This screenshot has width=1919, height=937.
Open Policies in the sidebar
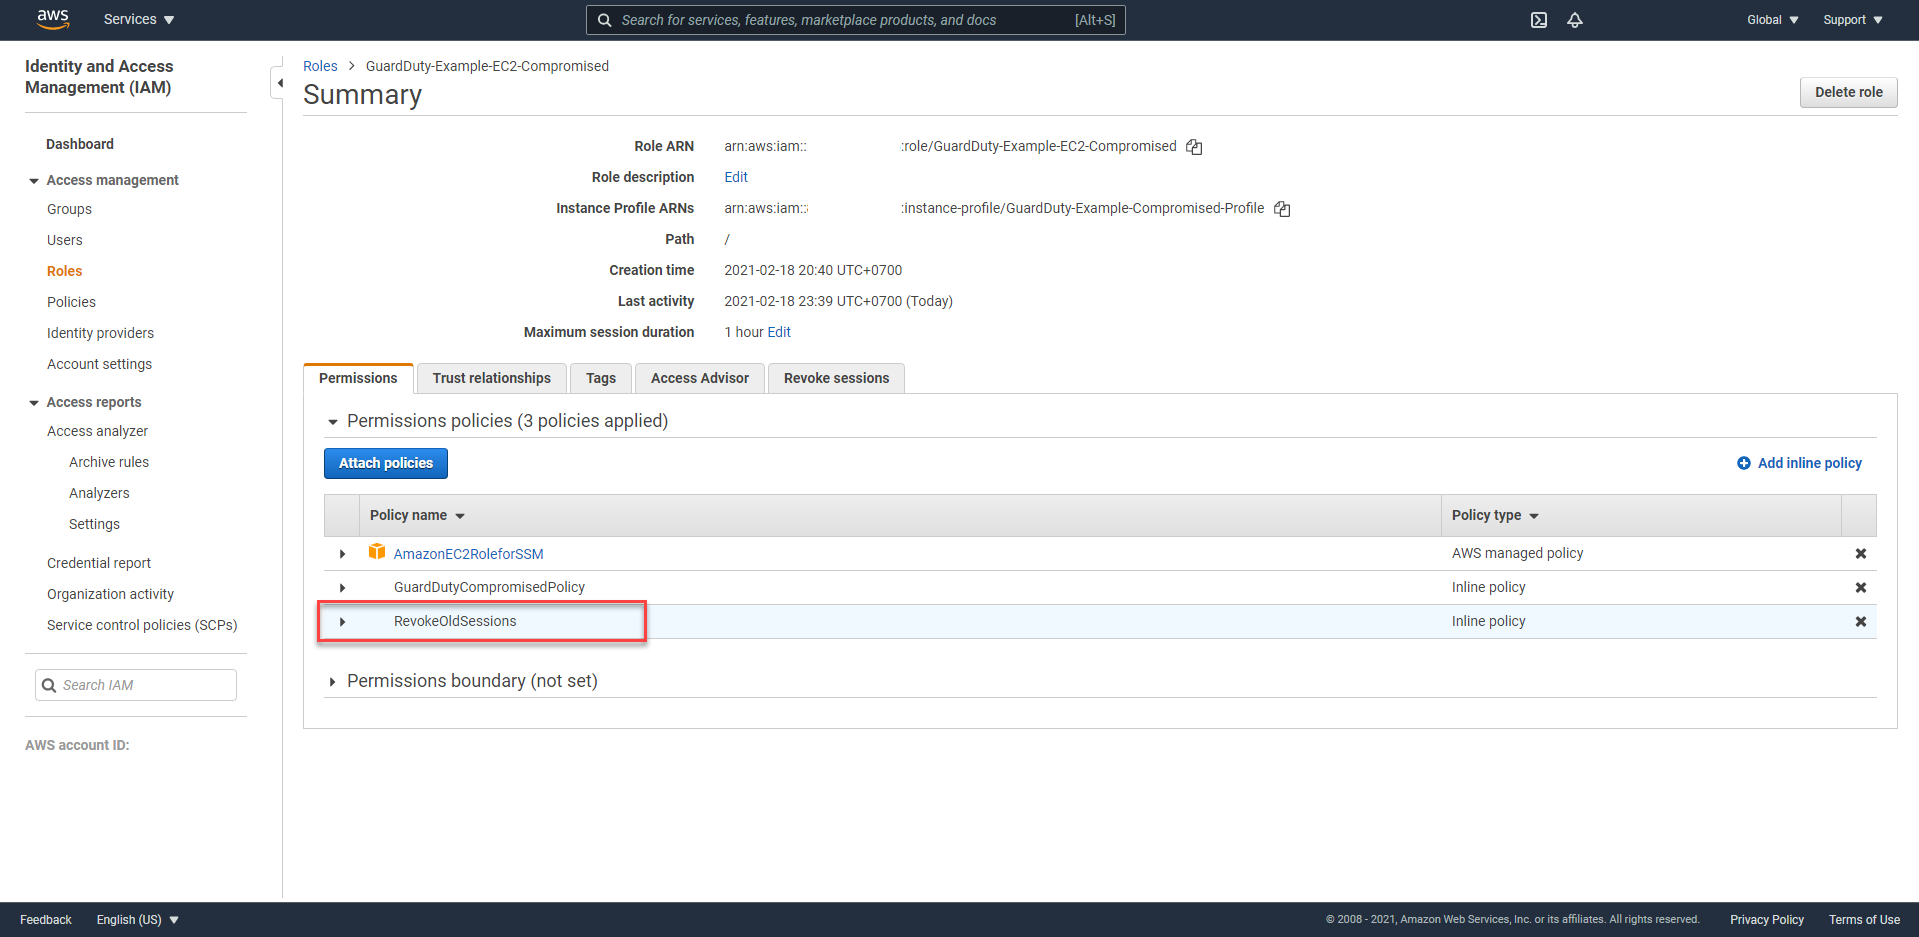(71, 302)
